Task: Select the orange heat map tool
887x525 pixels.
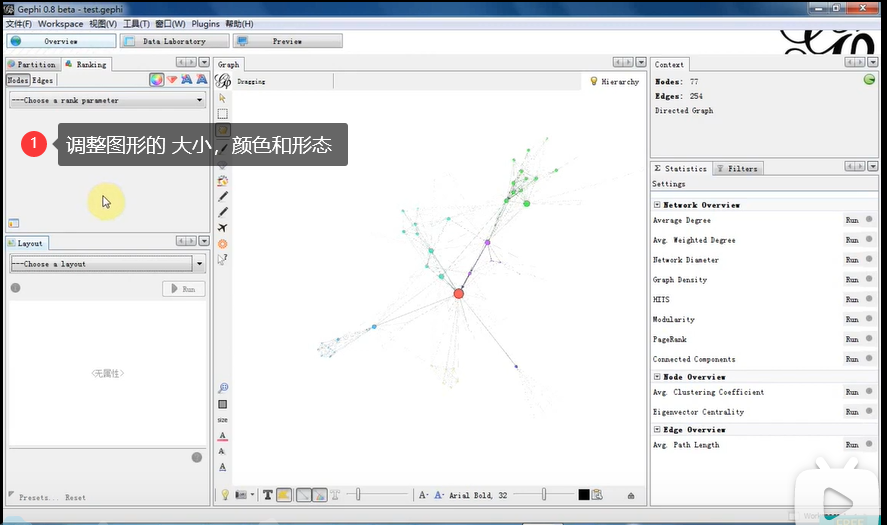Action: [222, 244]
